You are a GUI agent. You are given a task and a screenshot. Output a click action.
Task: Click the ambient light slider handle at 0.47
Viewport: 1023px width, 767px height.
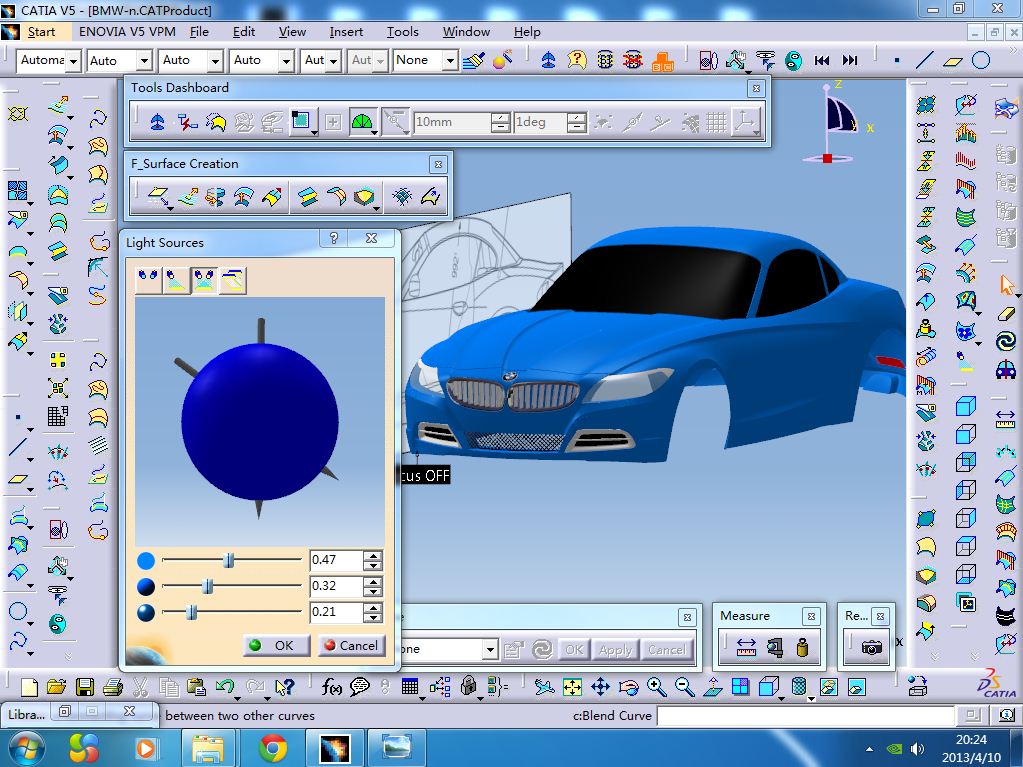(x=228, y=560)
